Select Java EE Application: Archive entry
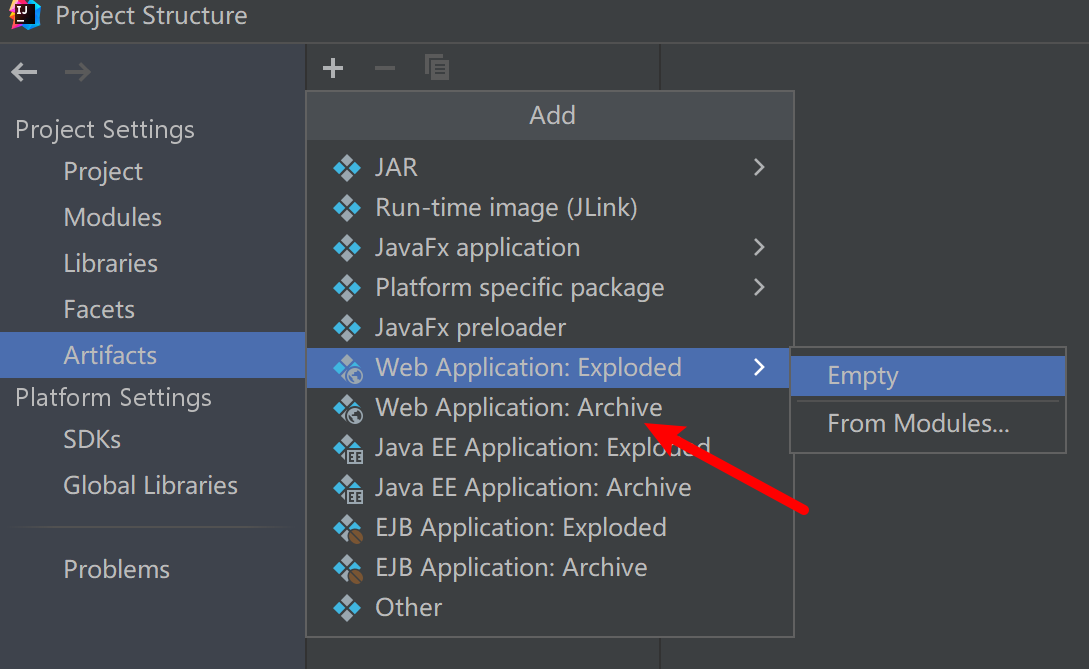Screen dimensions: 1089x669 click(532, 487)
